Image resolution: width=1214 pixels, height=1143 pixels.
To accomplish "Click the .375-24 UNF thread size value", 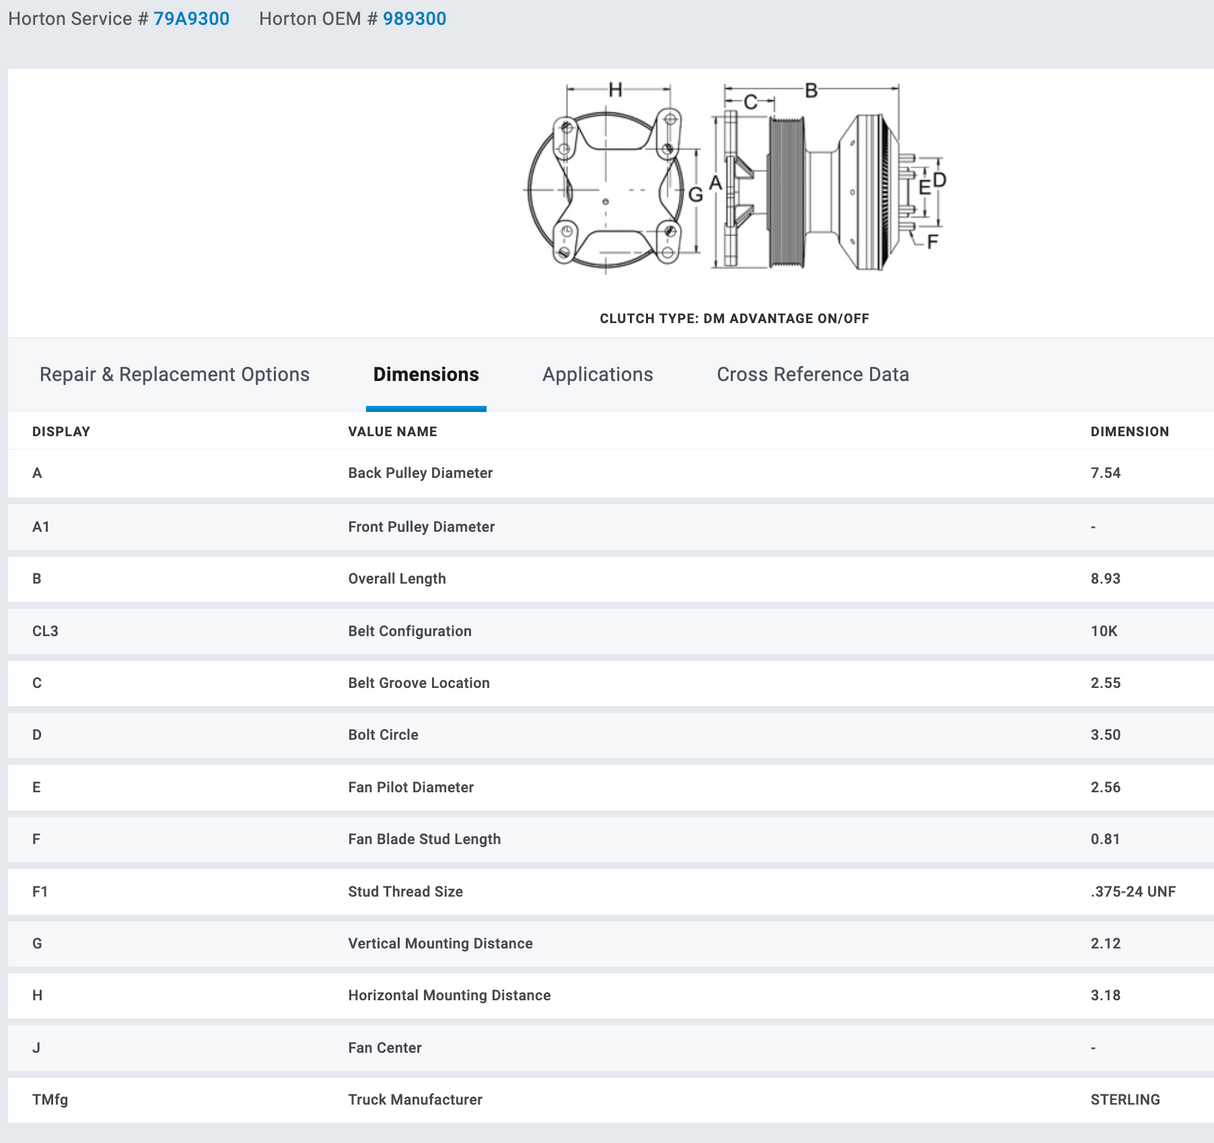I will pyautogui.click(x=1133, y=892).
